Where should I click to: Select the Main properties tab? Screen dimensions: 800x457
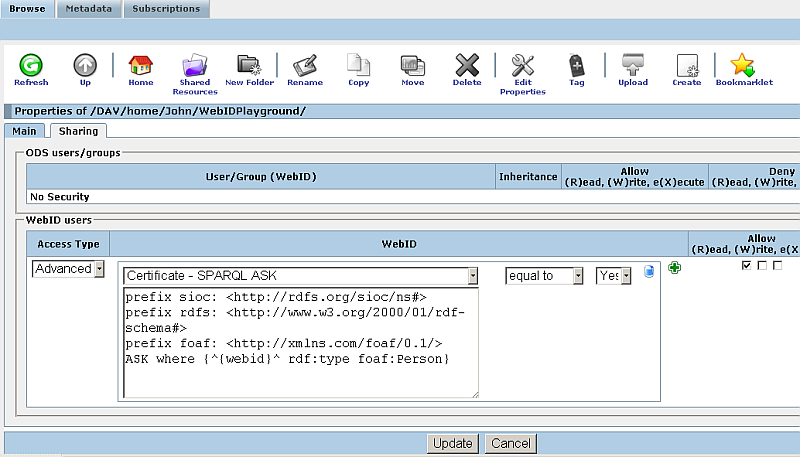pos(24,131)
